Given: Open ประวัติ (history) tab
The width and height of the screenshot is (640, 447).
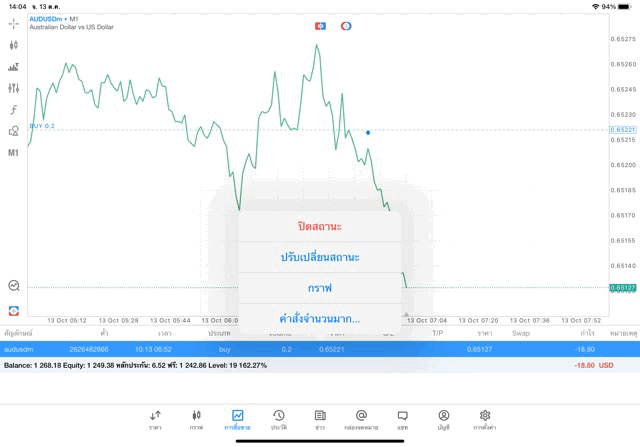Looking at the screenshot, I should (279, 419).
